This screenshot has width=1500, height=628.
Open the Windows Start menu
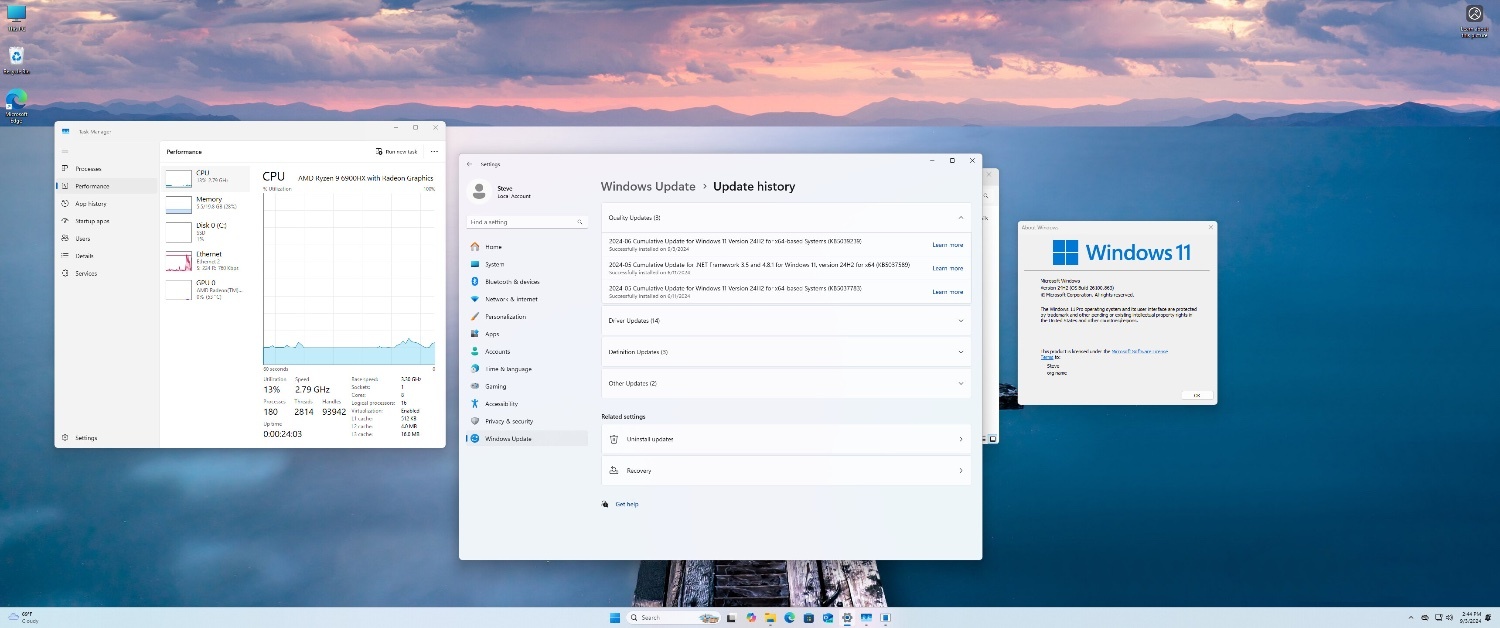click(614, 618)
